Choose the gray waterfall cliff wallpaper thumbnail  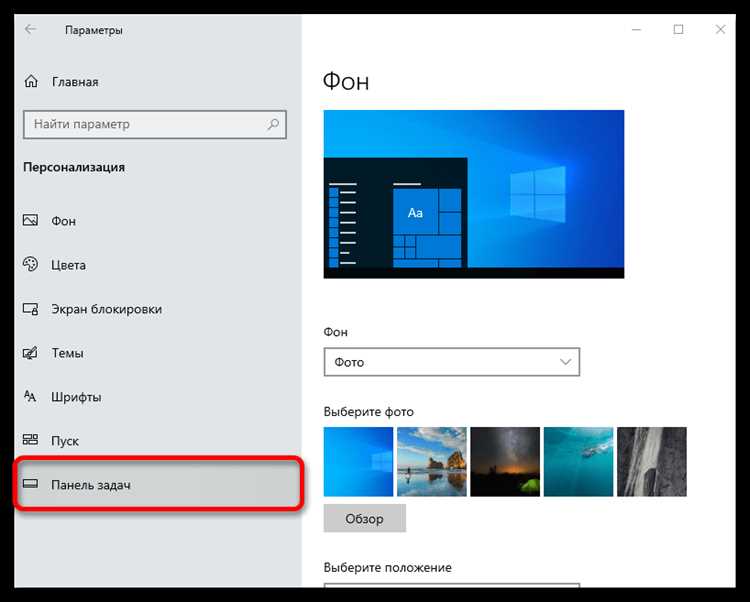click(652, 462)
